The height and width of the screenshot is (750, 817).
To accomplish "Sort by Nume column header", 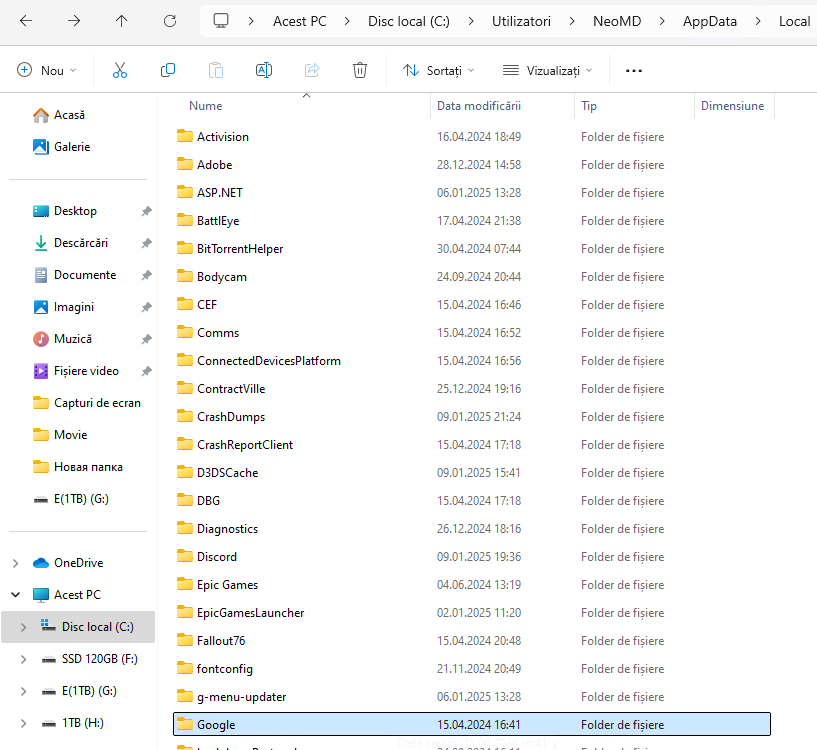I will [206, 106].
